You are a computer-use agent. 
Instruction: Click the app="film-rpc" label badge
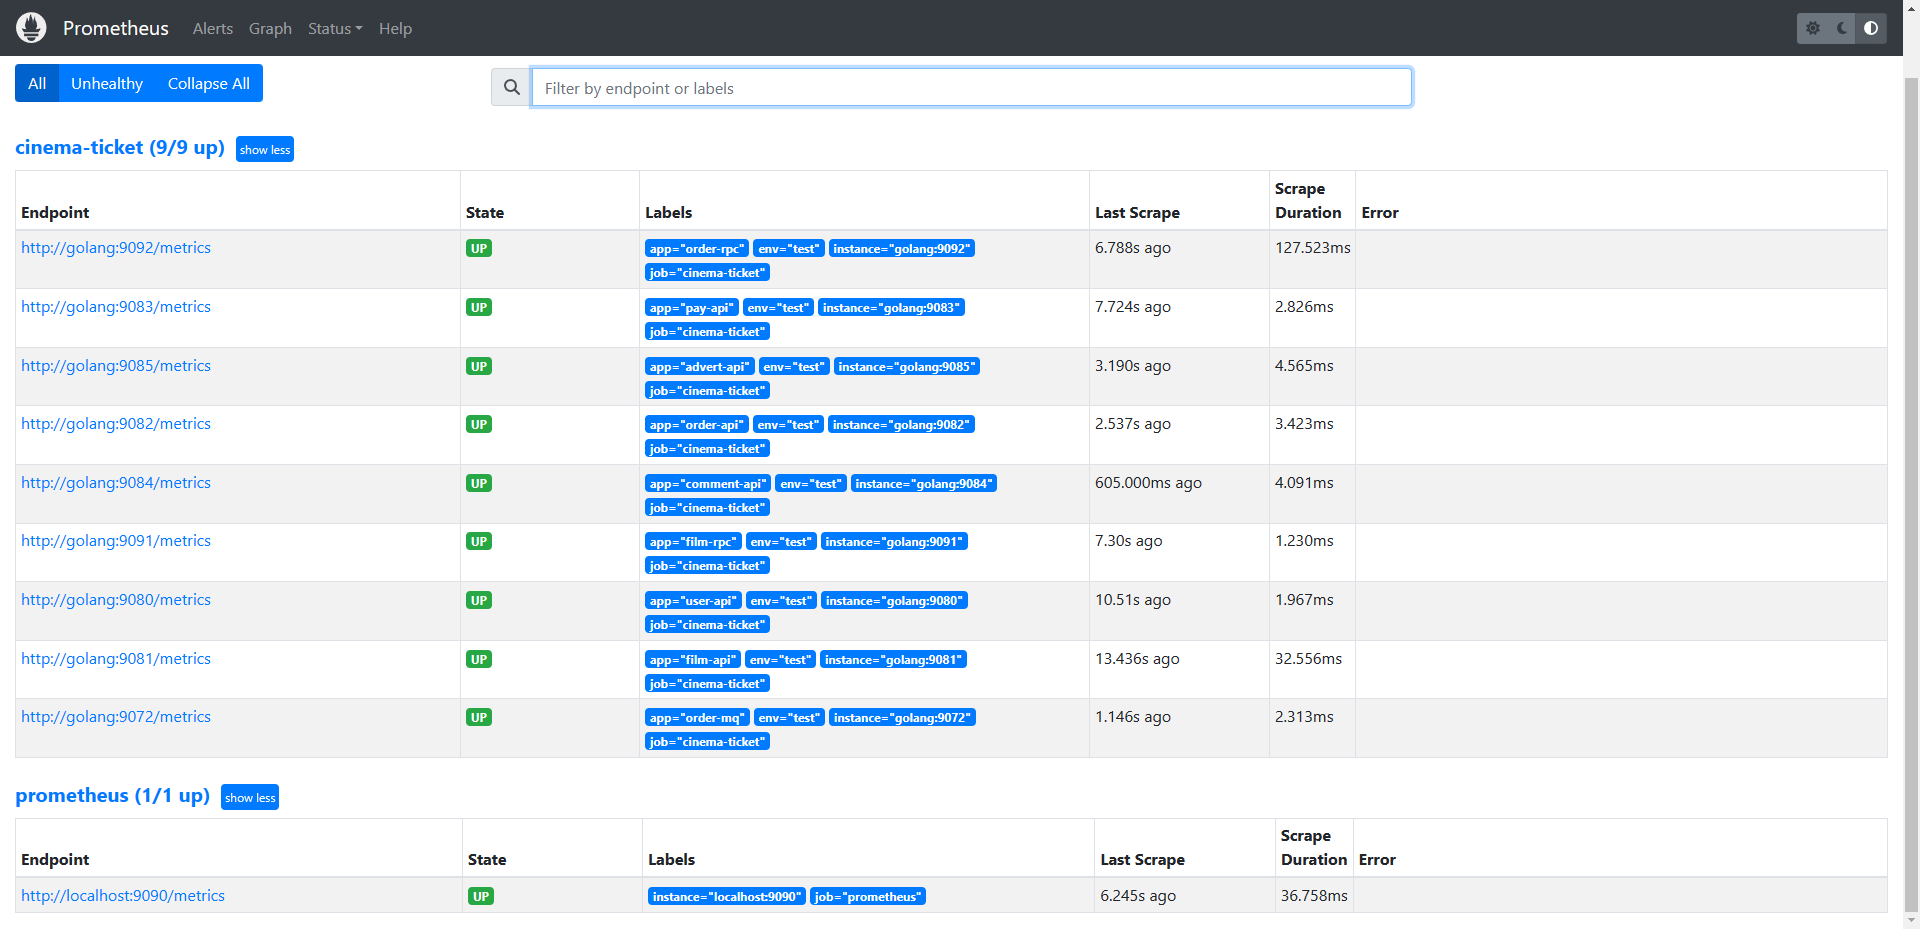coord(693,542)
